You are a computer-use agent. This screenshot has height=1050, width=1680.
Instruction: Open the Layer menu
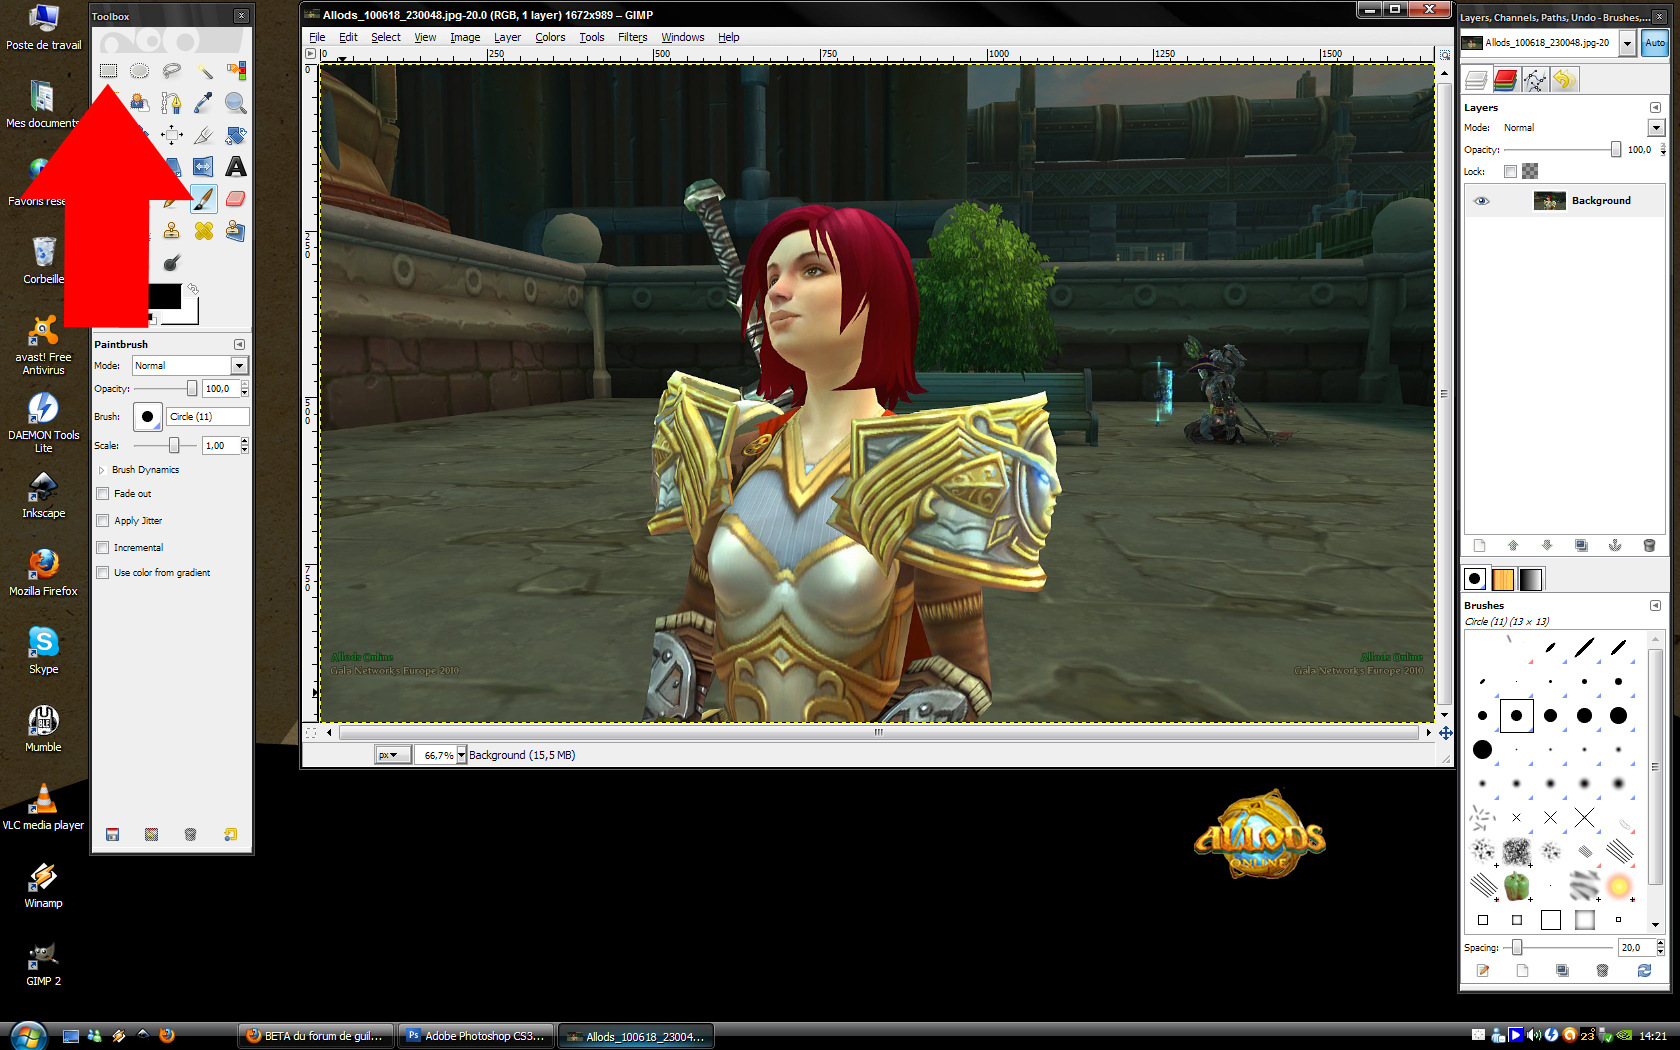(x=507, y=37)
